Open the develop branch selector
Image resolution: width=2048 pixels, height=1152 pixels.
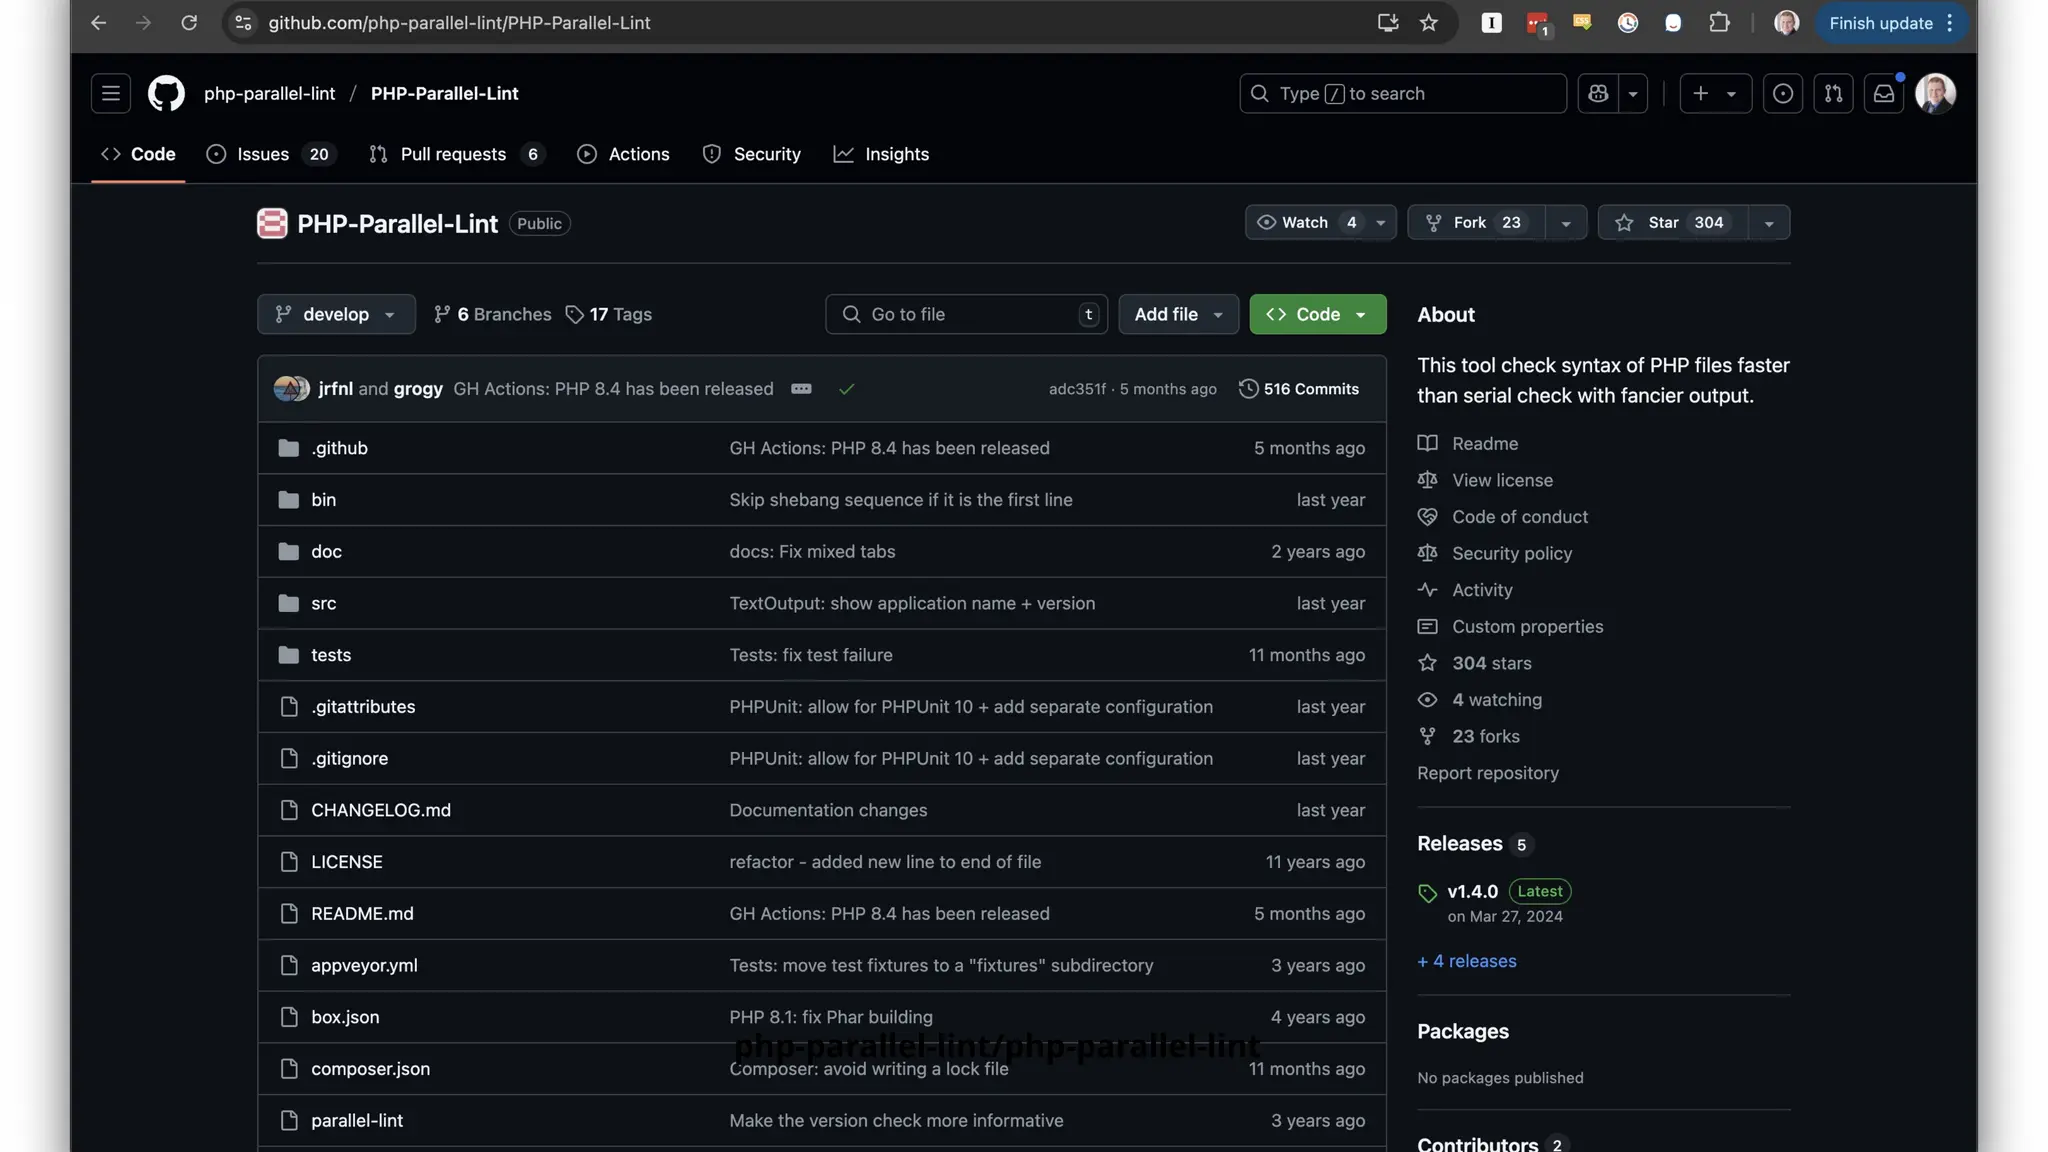point(336,314)
